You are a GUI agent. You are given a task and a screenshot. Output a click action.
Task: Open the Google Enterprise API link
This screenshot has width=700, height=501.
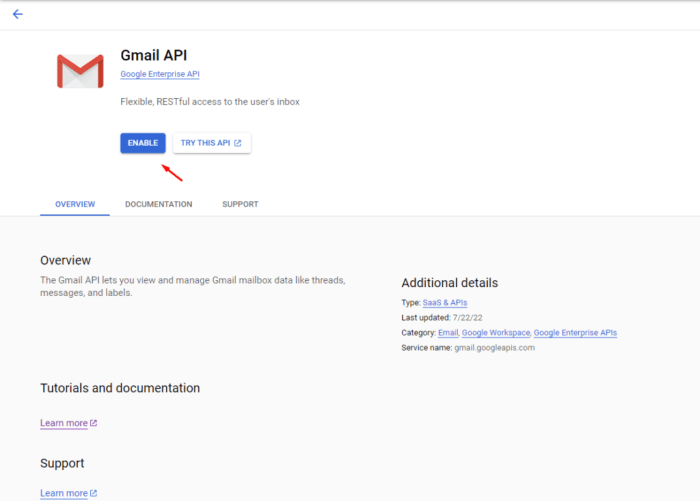[160, 74]
